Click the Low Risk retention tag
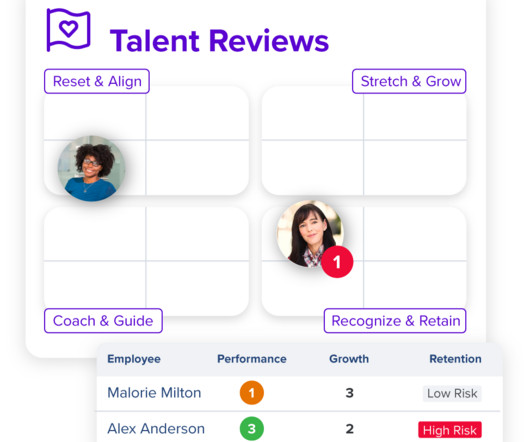 pos(452,393)
